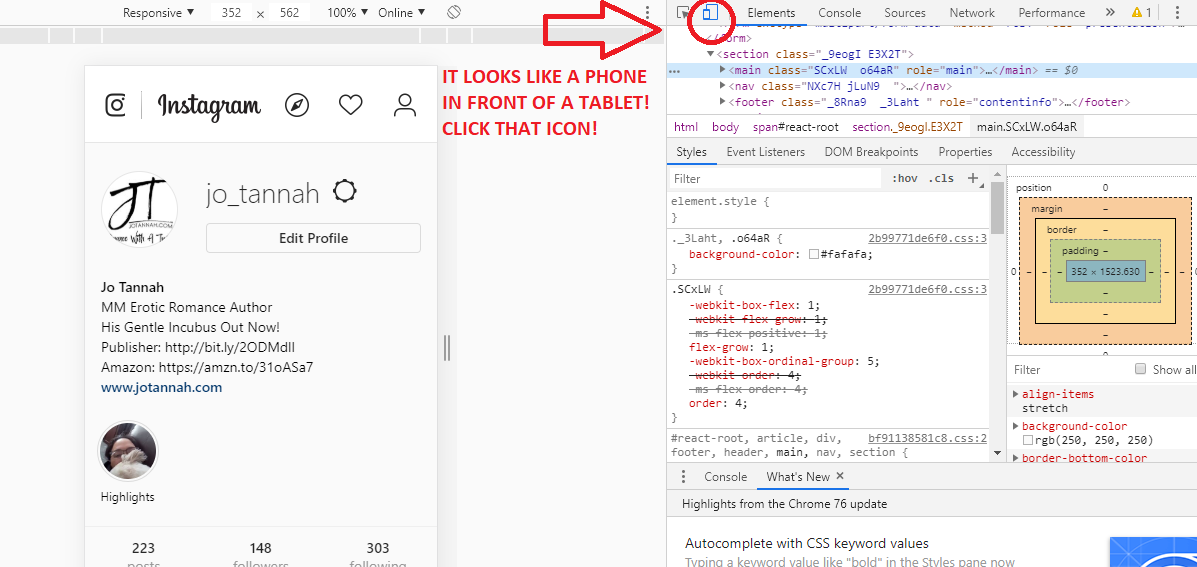Switch to the Performance tab
1197x567 pixels.
(x=1051, y=13)
